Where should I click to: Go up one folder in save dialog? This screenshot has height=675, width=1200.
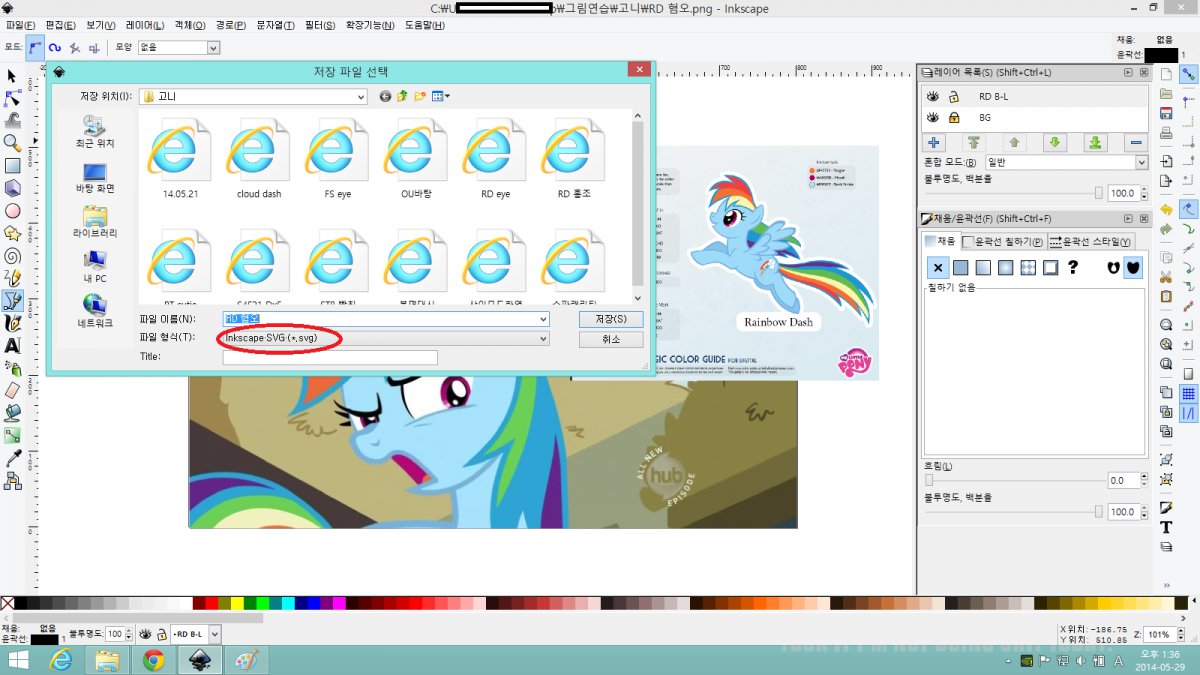click(402, 96)
